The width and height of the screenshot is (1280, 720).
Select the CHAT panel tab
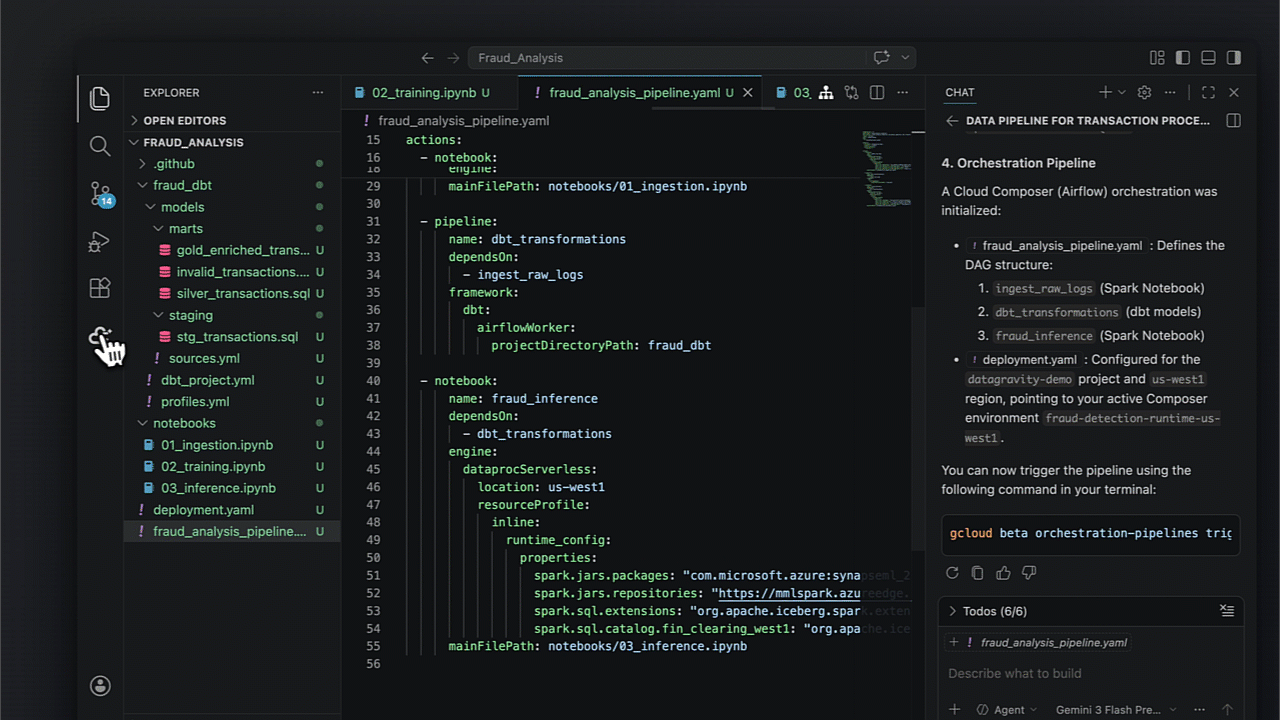pos(959,92)
